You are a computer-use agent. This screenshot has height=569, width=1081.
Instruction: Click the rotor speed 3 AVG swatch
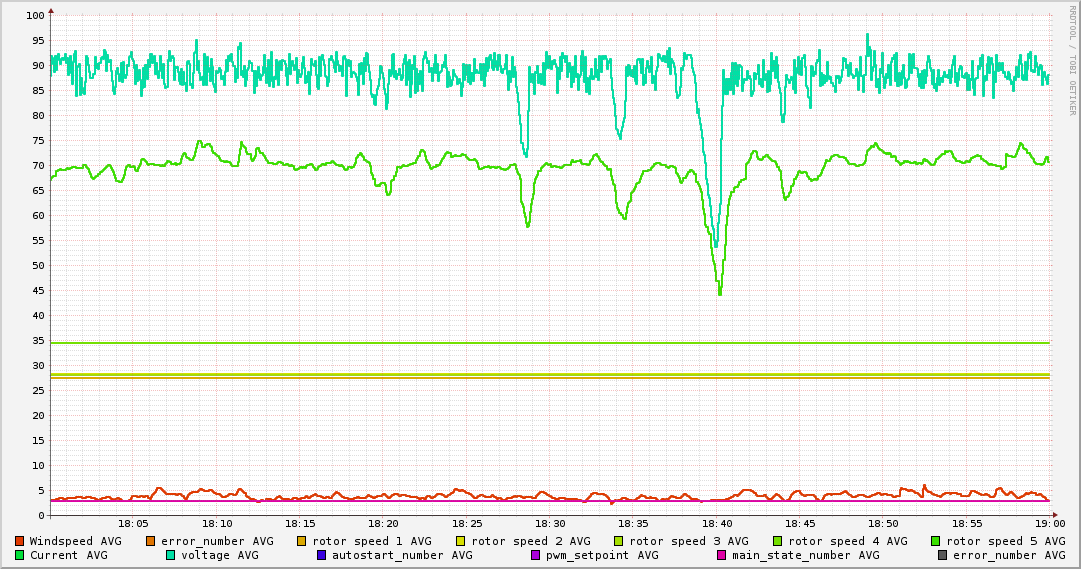(618, 541)
